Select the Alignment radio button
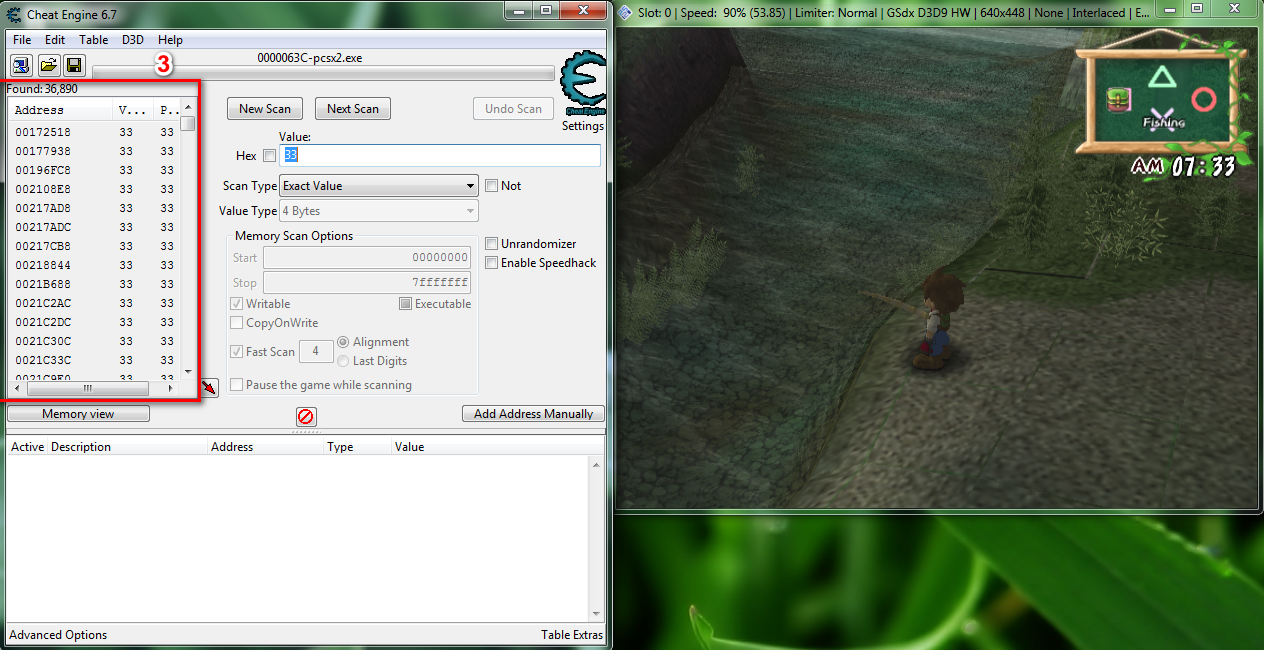This screenshot has height=650, width=1264. coord(344,342)
